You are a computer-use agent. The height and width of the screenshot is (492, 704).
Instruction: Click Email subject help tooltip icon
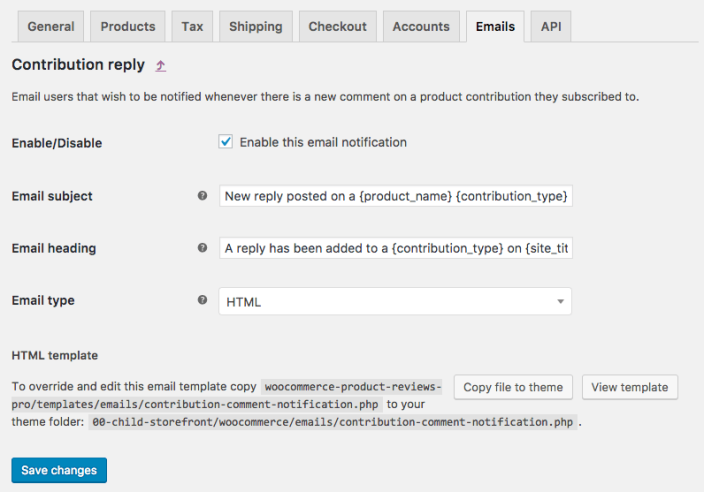tap(203, 196)
